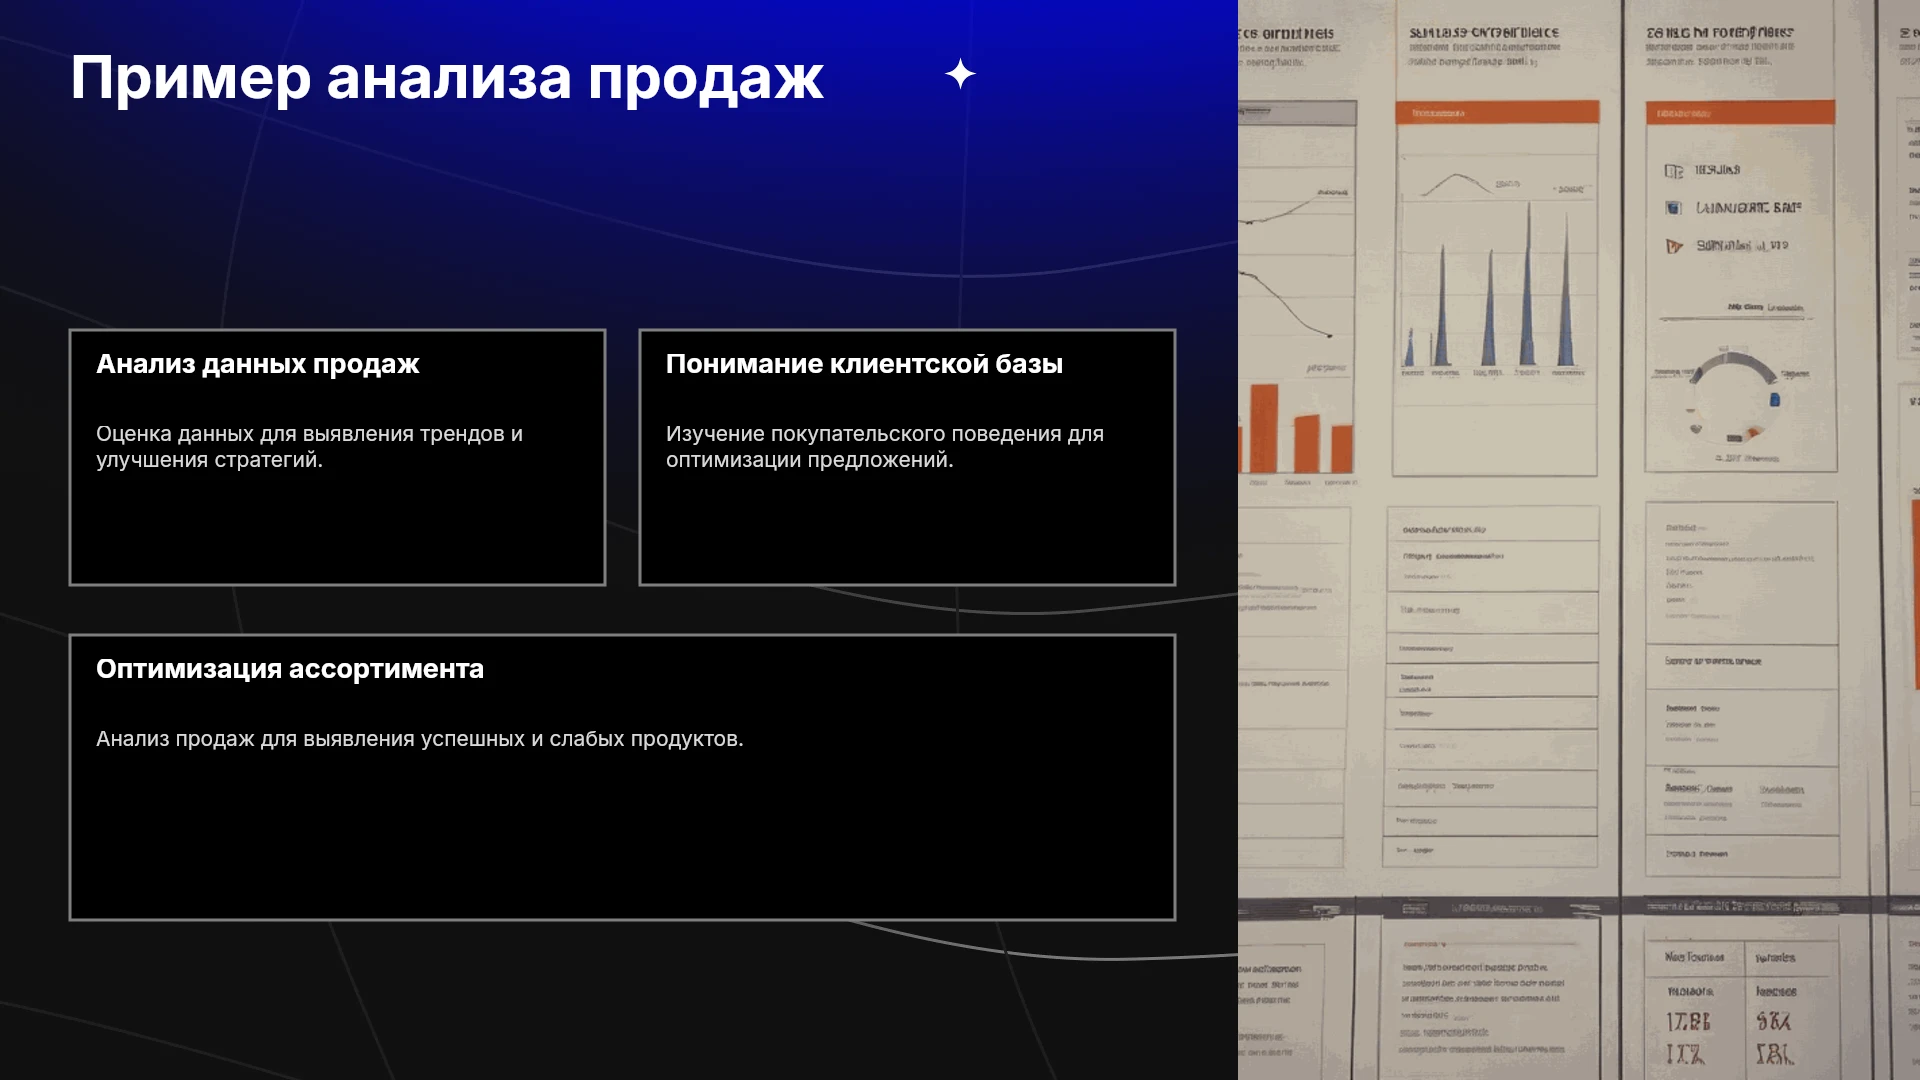Click the orange flag icon in the photo's list
The height and width of the screenshot is (1080, 1920).
(1674, 246)
